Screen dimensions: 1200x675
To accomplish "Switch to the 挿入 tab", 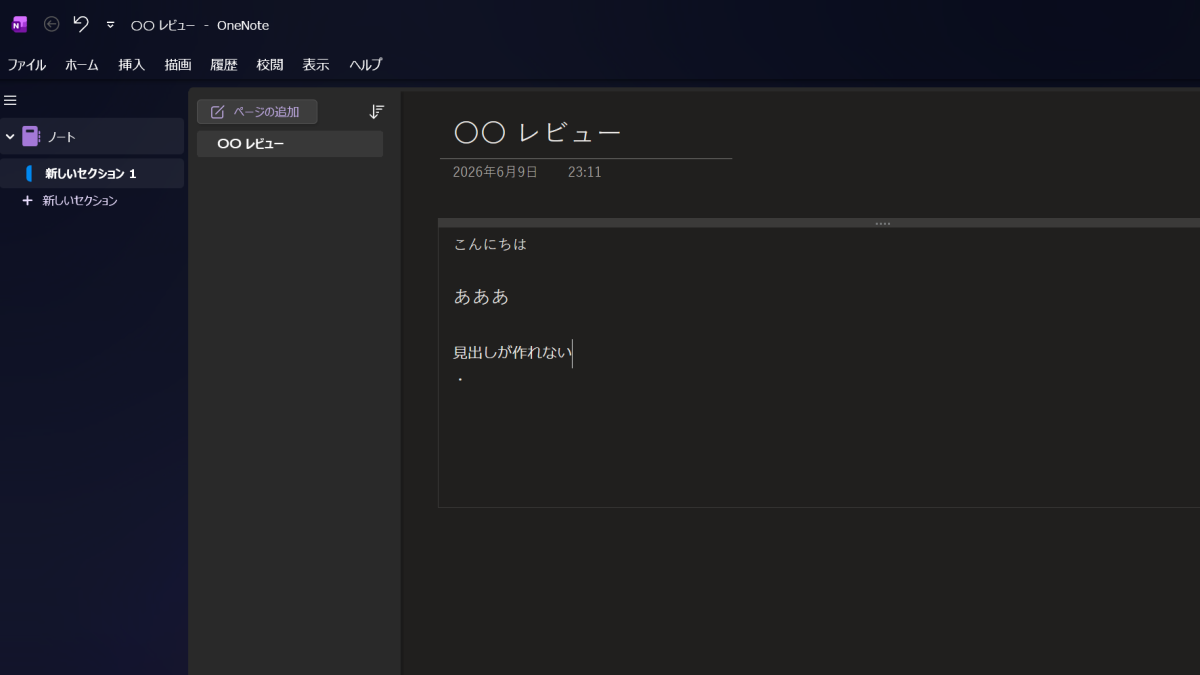I will coord(132,65).
